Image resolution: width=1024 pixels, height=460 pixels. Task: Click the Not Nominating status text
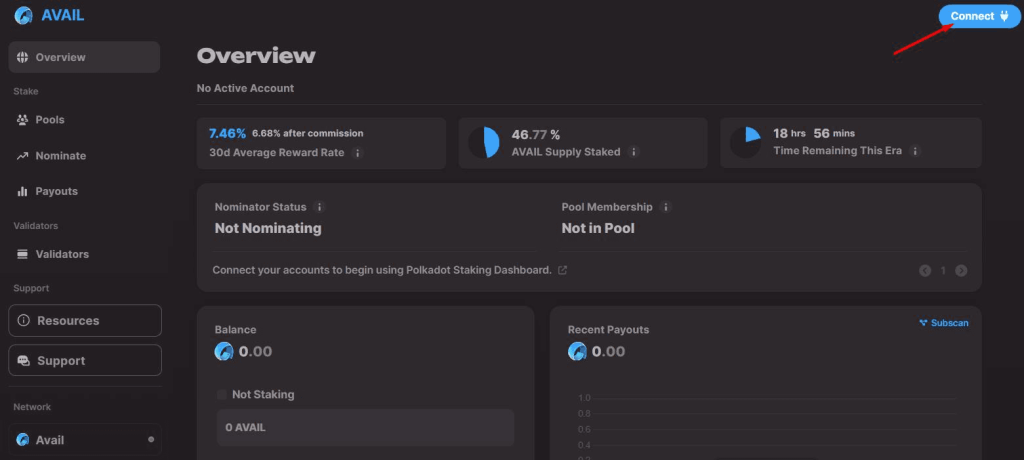pyautogui.click(x=268, y=229)
